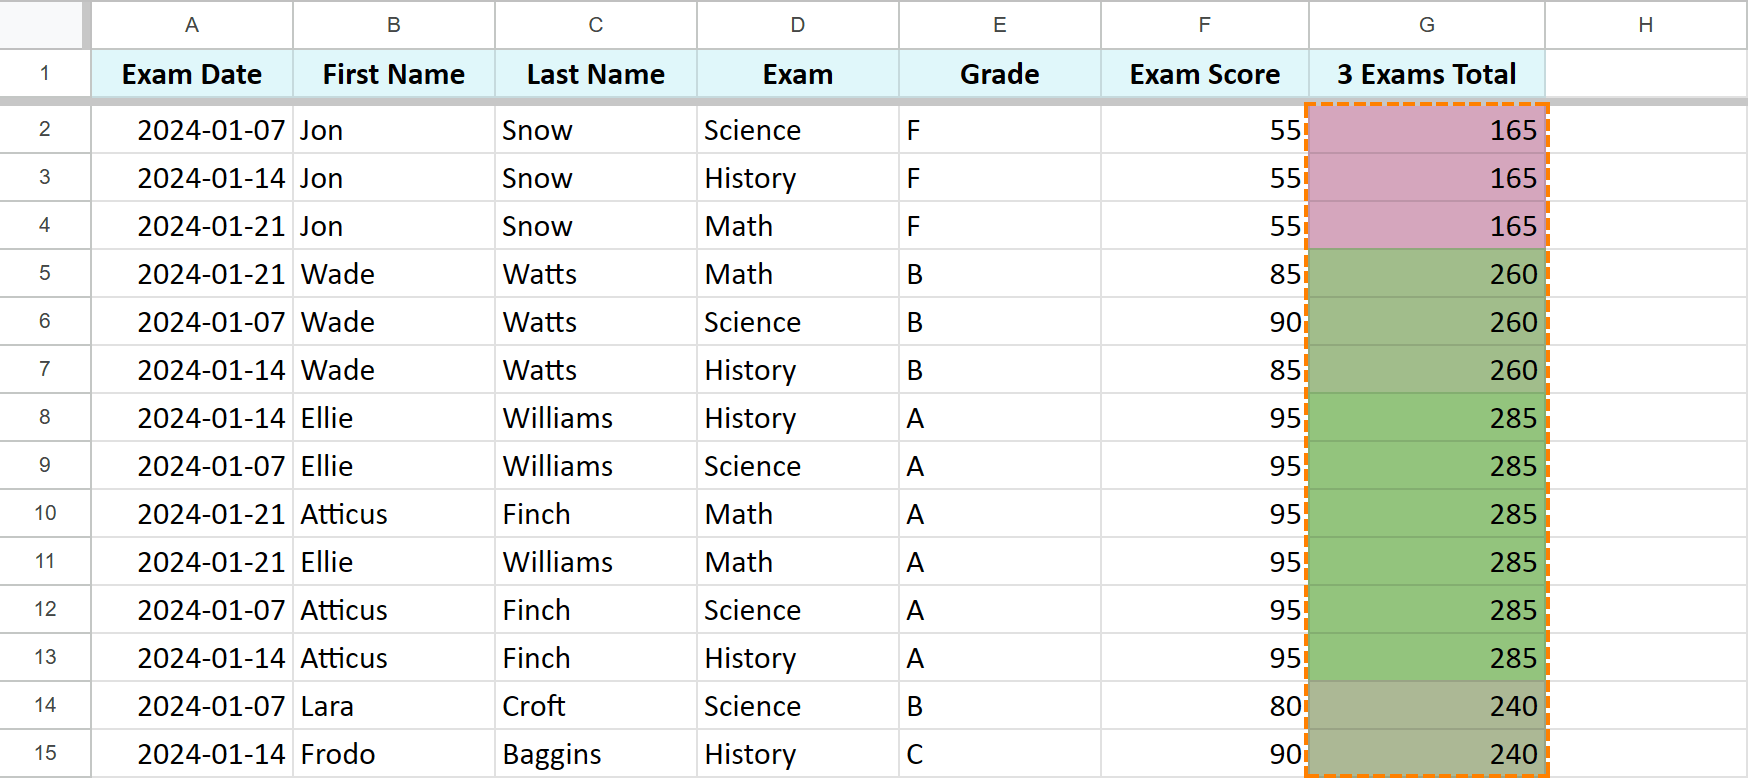Click the pink cell showing 165 in row 2

tap(1427, 129)
